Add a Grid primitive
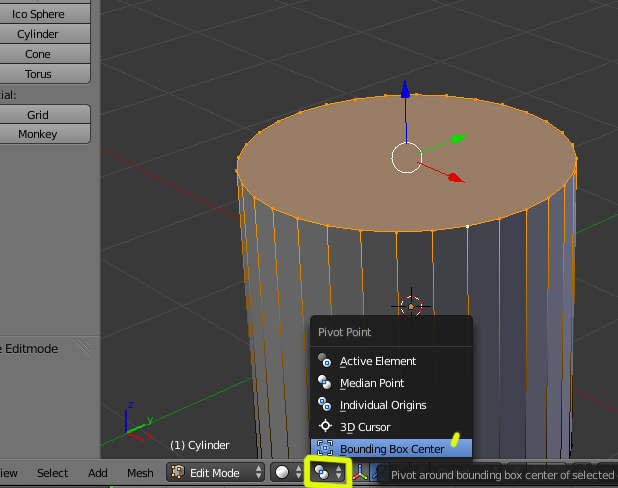The height and width of the screenshot is (488, 618). 45,115
